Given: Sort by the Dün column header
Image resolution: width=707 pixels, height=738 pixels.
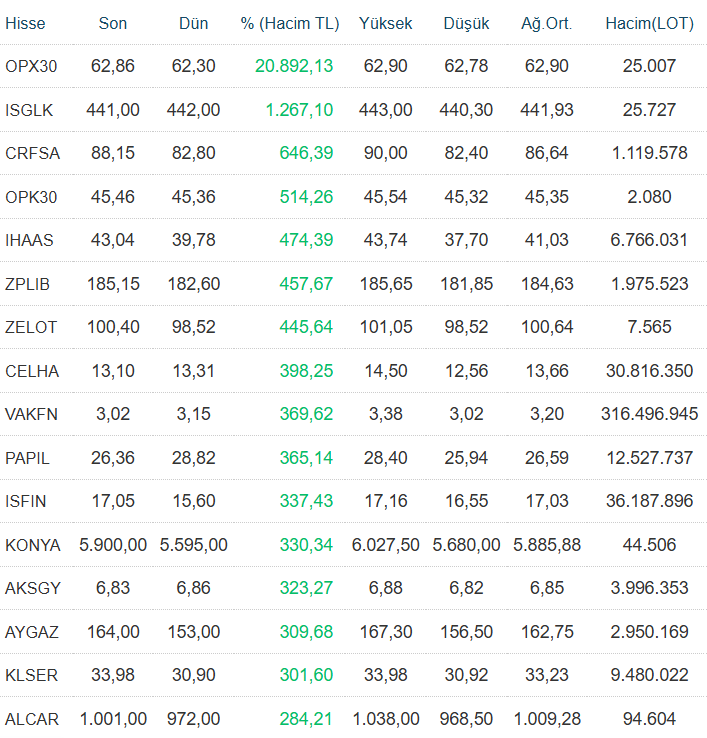Looking at the screenshot, I should [x=193, y=24].
